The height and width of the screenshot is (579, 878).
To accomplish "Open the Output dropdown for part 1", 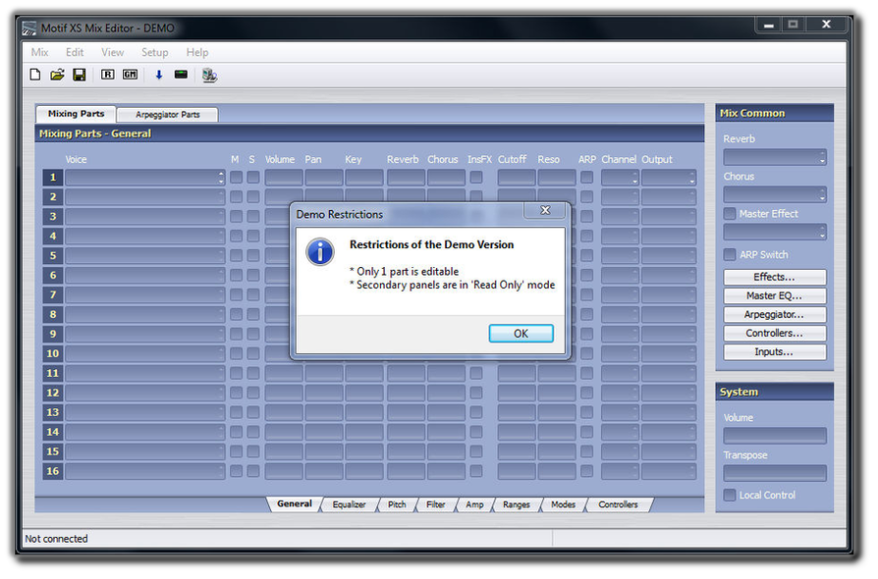I will (x=669, y=178).
